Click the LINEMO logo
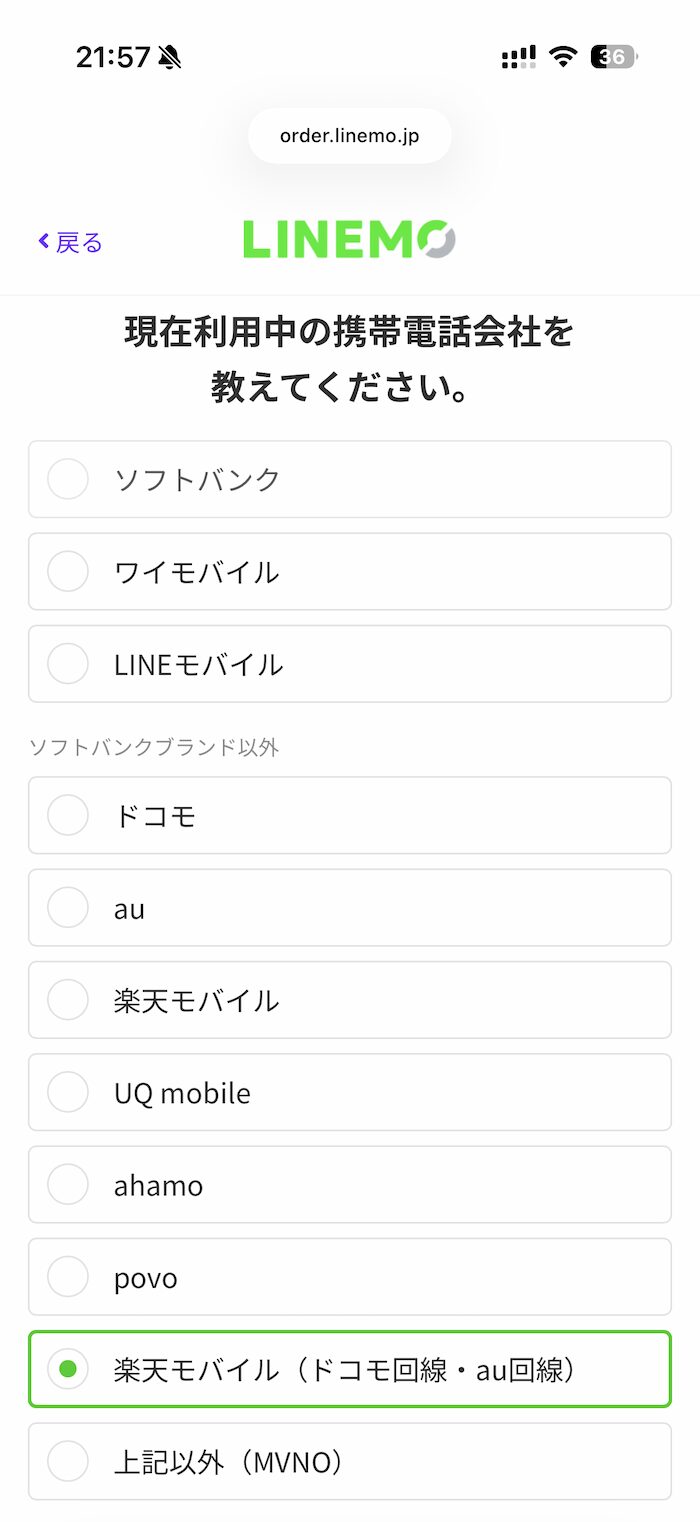The width and height of the screenshot is (700, 1522). 348,240
